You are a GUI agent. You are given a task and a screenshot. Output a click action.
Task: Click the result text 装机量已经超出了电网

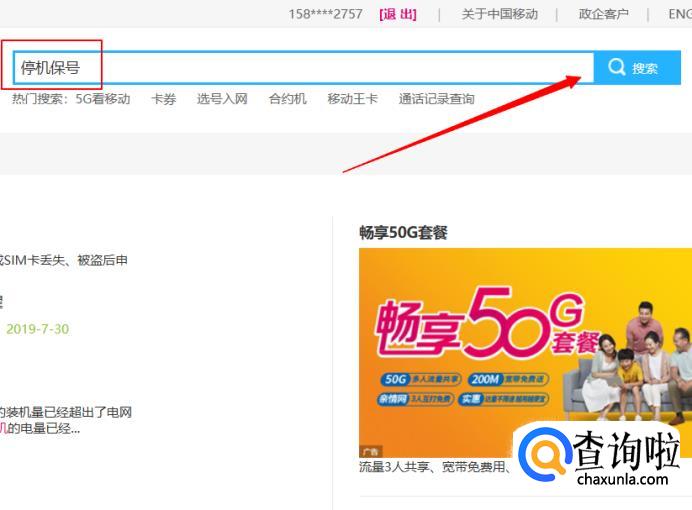click(68, 412)
